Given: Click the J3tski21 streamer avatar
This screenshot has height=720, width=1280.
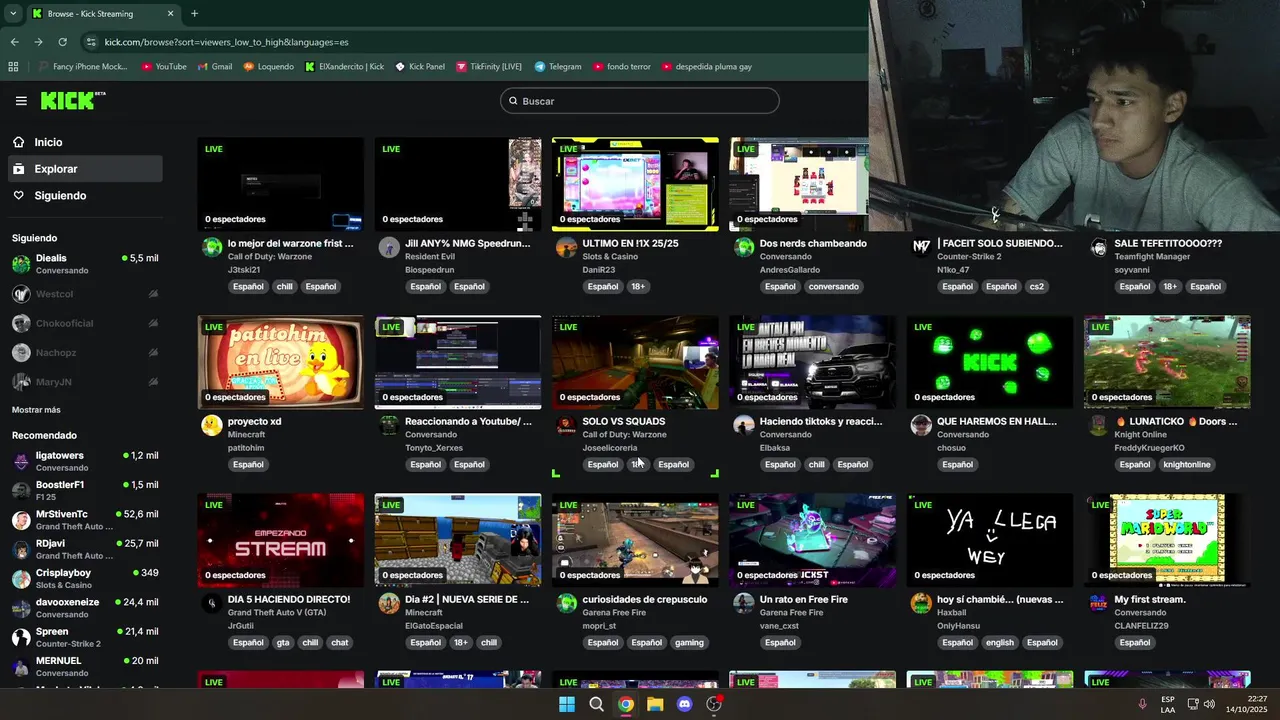Looking at the screenshot, I should (x=212, y=248).
